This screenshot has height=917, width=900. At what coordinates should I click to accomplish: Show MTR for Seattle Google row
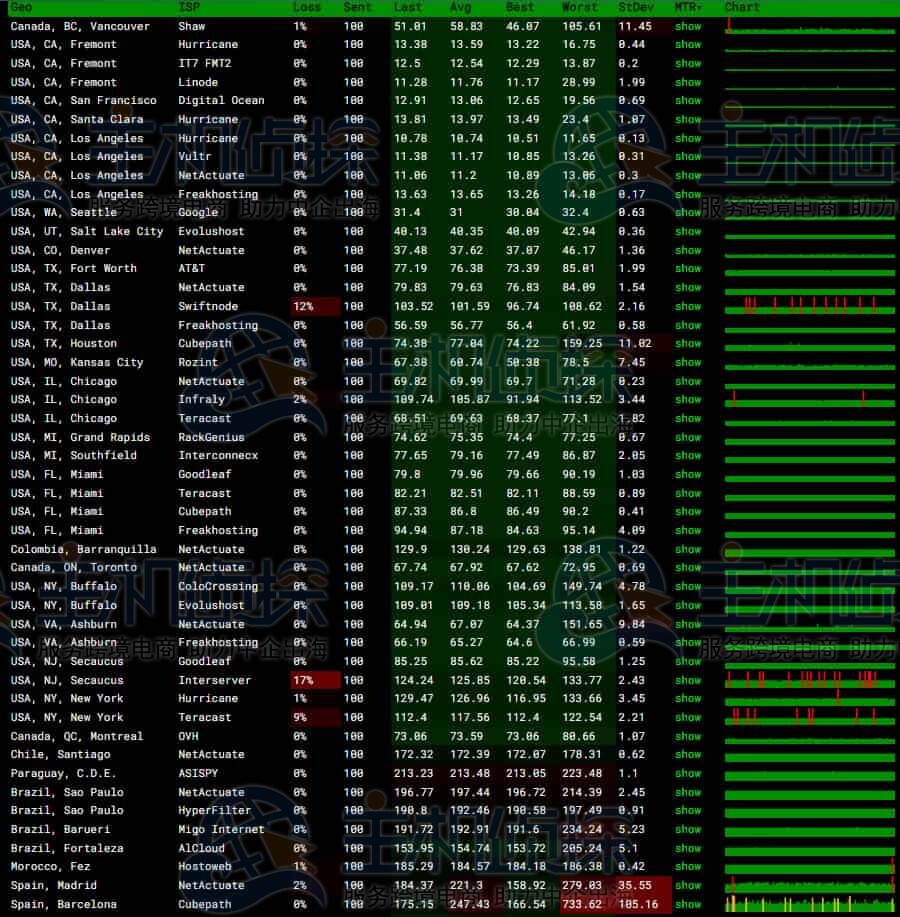(x=688, y=212)
